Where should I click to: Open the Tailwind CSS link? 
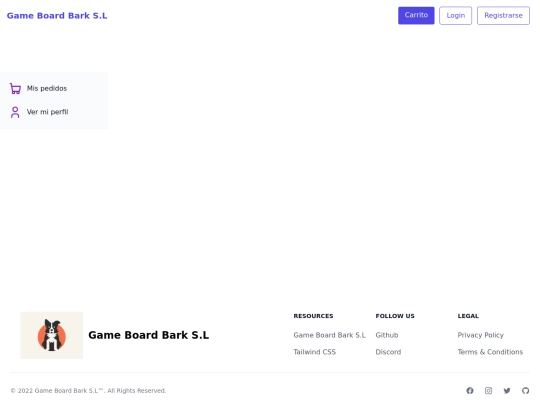point(314,352)
